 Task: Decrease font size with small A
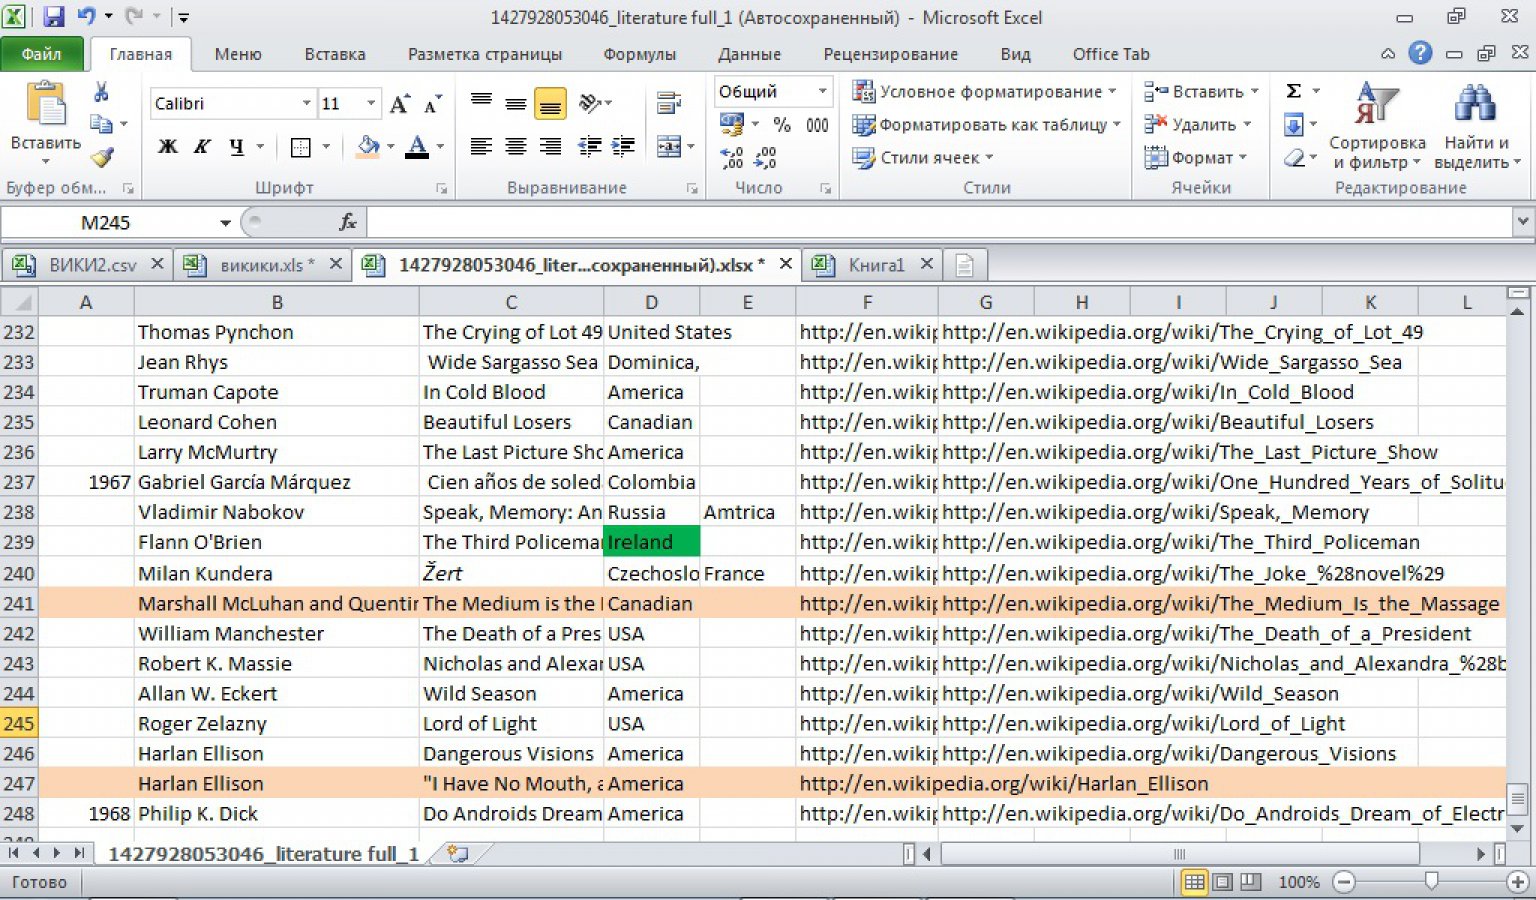tap(433, 104)
